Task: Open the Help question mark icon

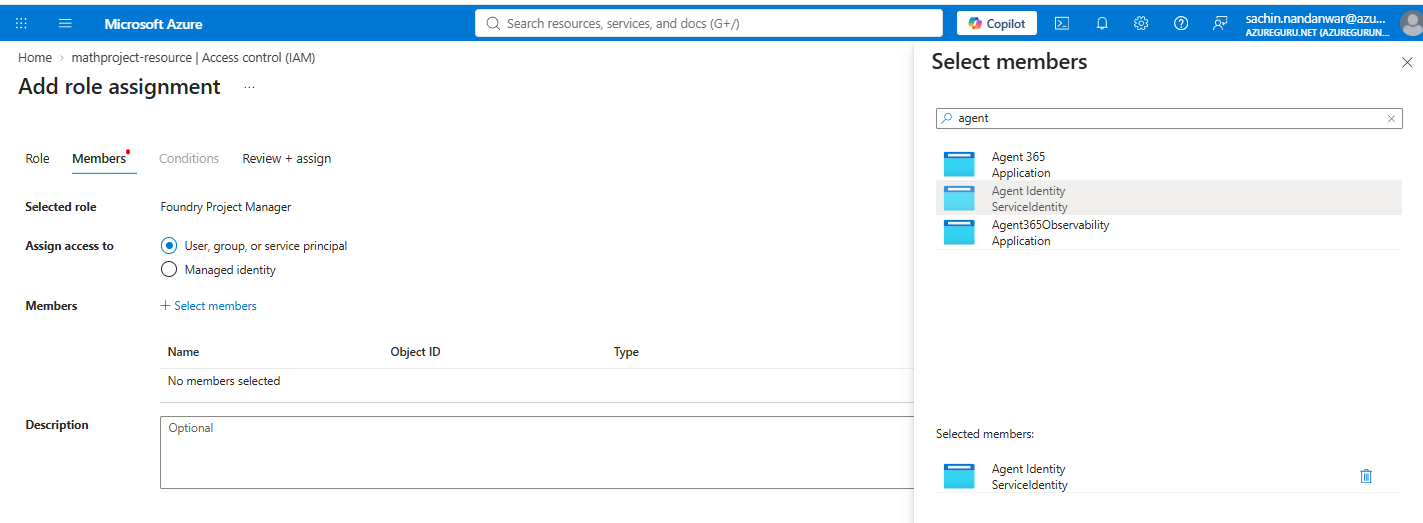Action: coord(1181,23)
